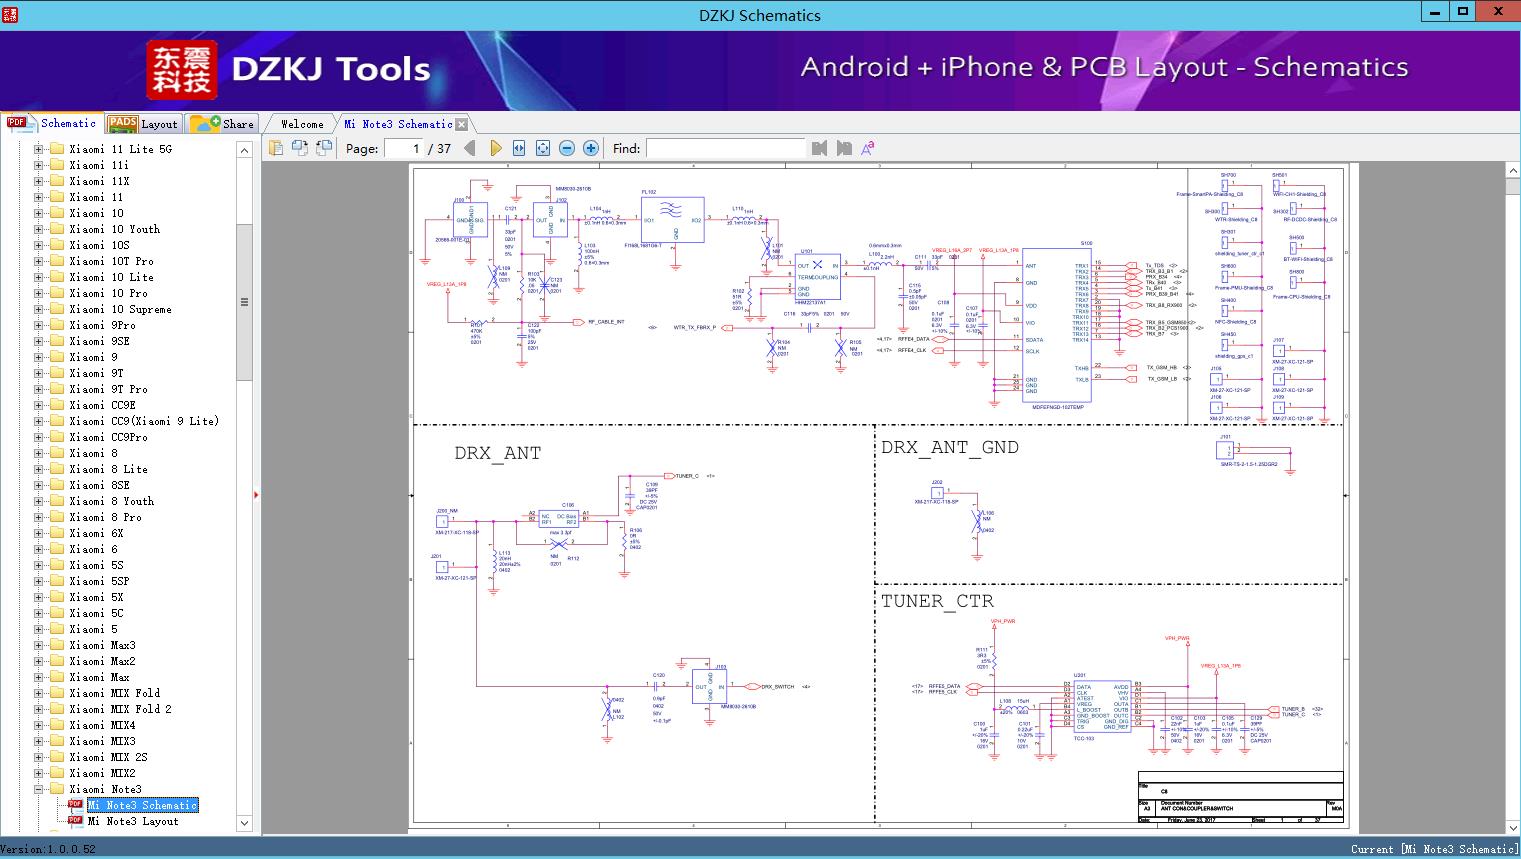
Task: Click the find next icon beside the Find box
Action: [x=844, y=148]
